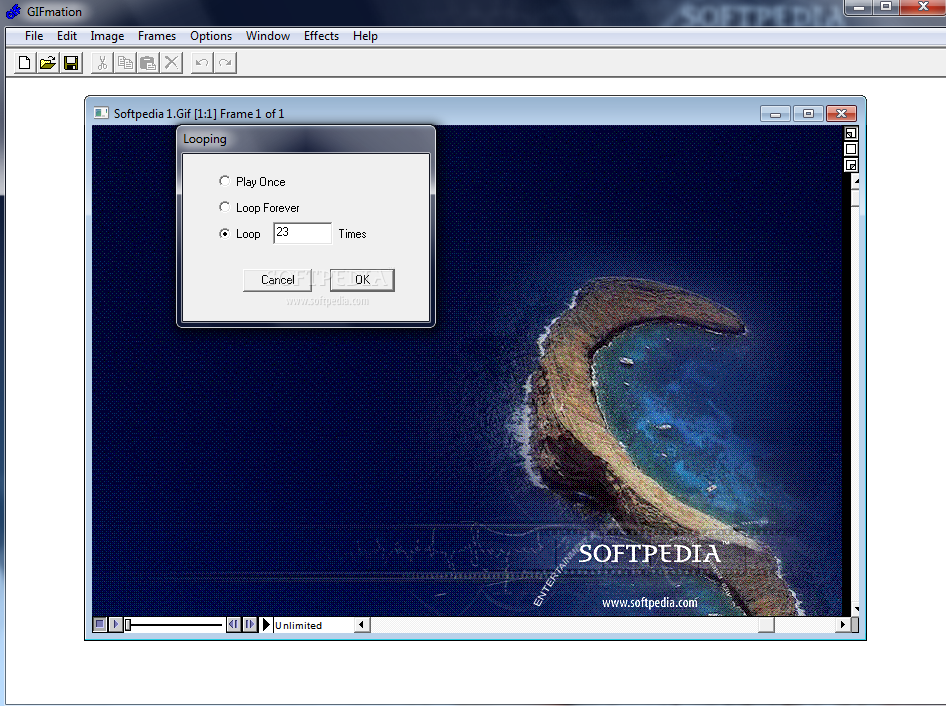The width and height of the screenshot is (946, 706).
Task: Minimize the Softpedia 1.Gif document window
Action: coord(776,113)
